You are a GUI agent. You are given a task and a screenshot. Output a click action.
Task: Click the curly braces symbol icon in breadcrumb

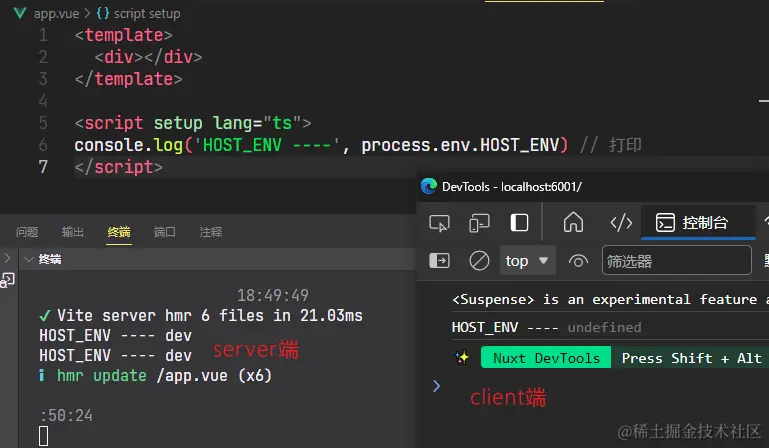(103, 13)
